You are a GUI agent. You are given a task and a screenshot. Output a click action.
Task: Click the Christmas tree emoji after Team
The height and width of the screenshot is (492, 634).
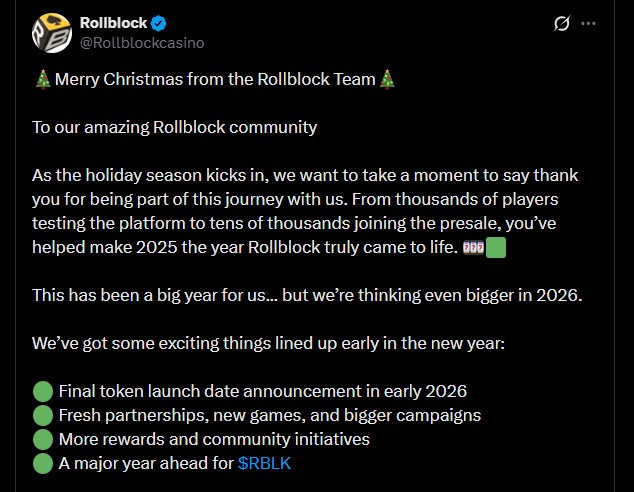click(x=387, y=80)
